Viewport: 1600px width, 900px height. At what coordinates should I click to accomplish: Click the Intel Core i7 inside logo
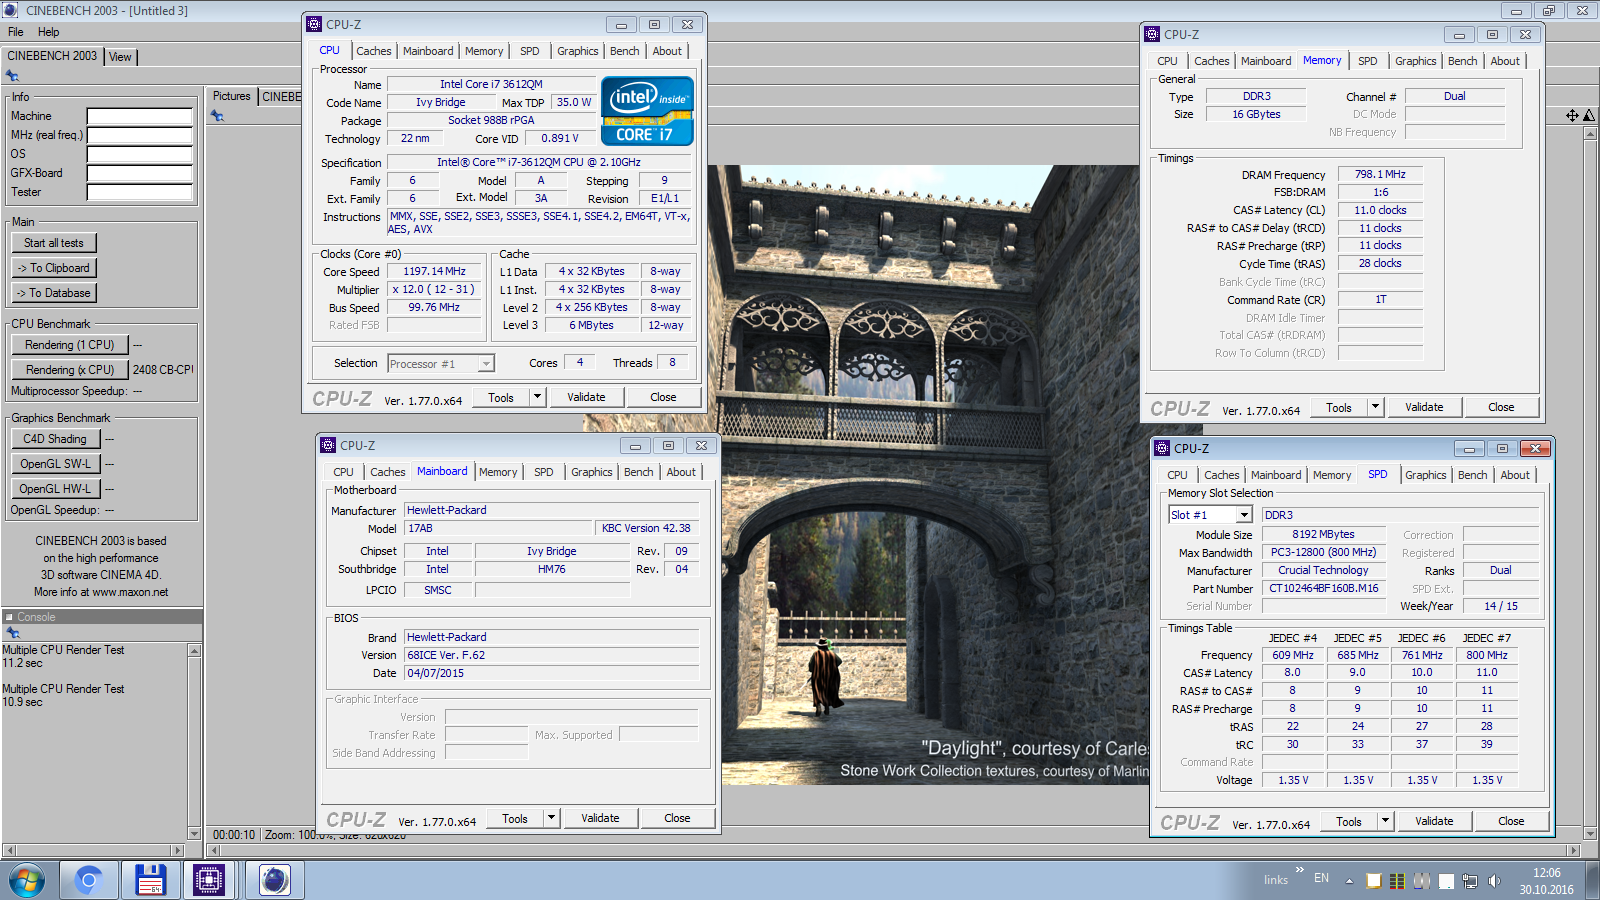coord(647,111)
